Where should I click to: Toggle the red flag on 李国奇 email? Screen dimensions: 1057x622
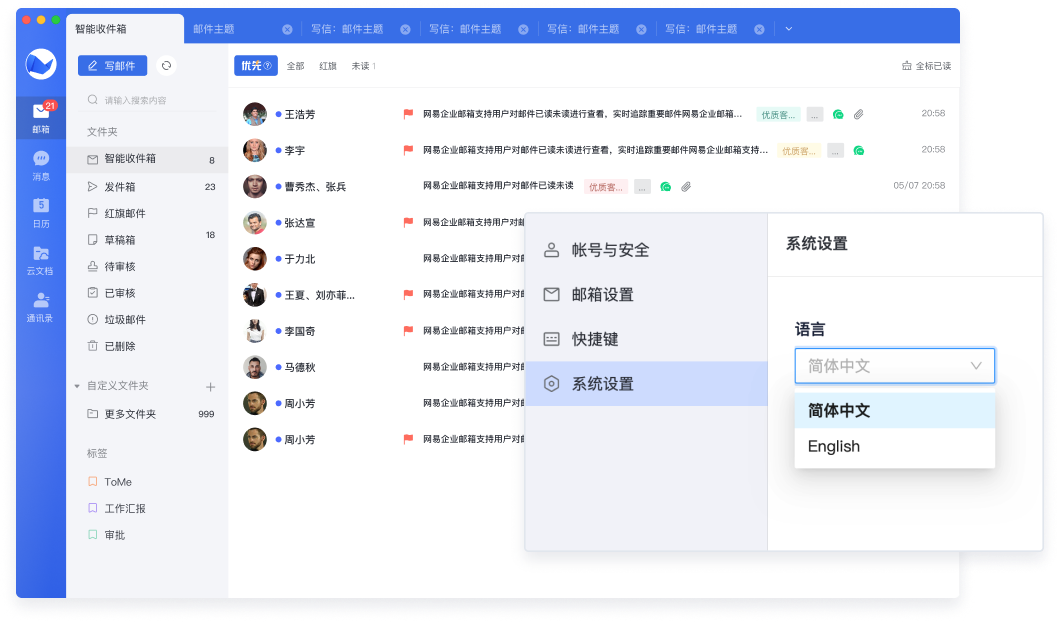point(408,330)
